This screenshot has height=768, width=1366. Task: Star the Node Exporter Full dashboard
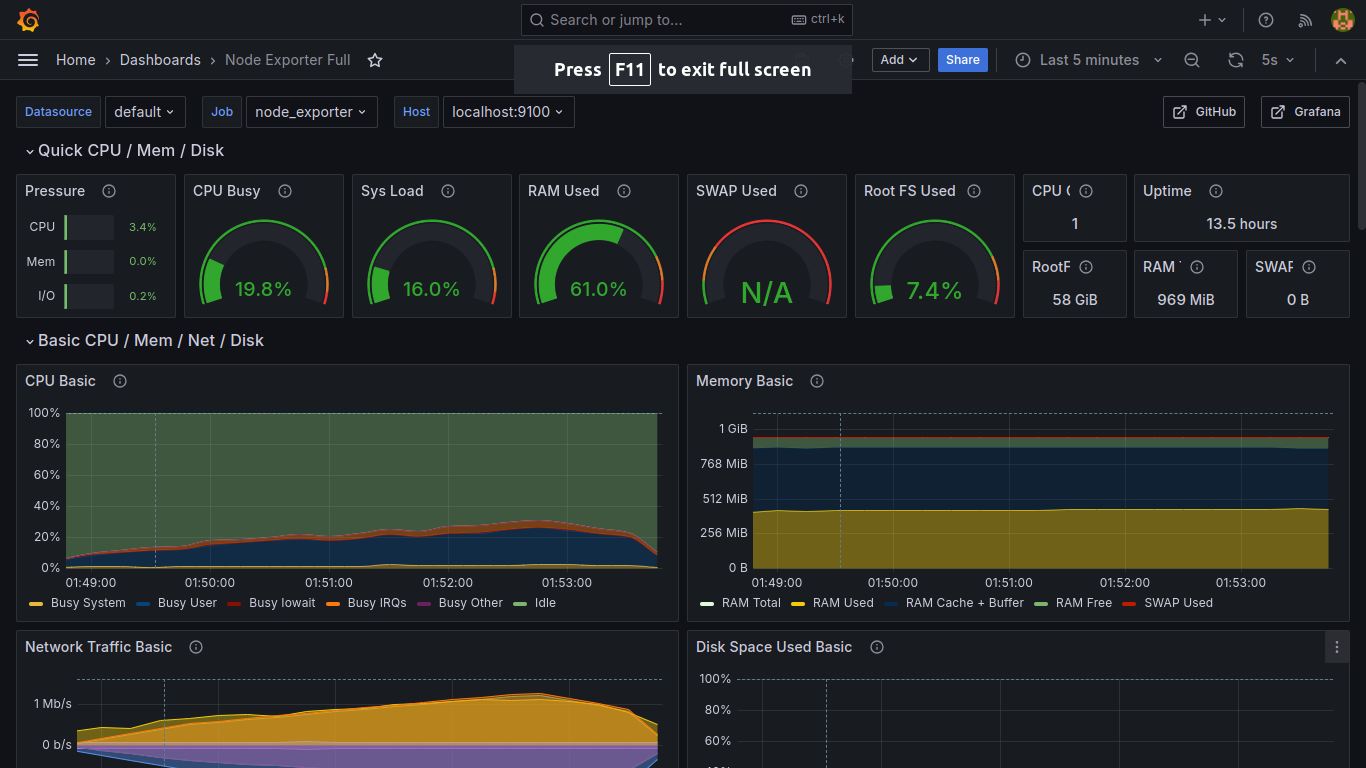375,60
